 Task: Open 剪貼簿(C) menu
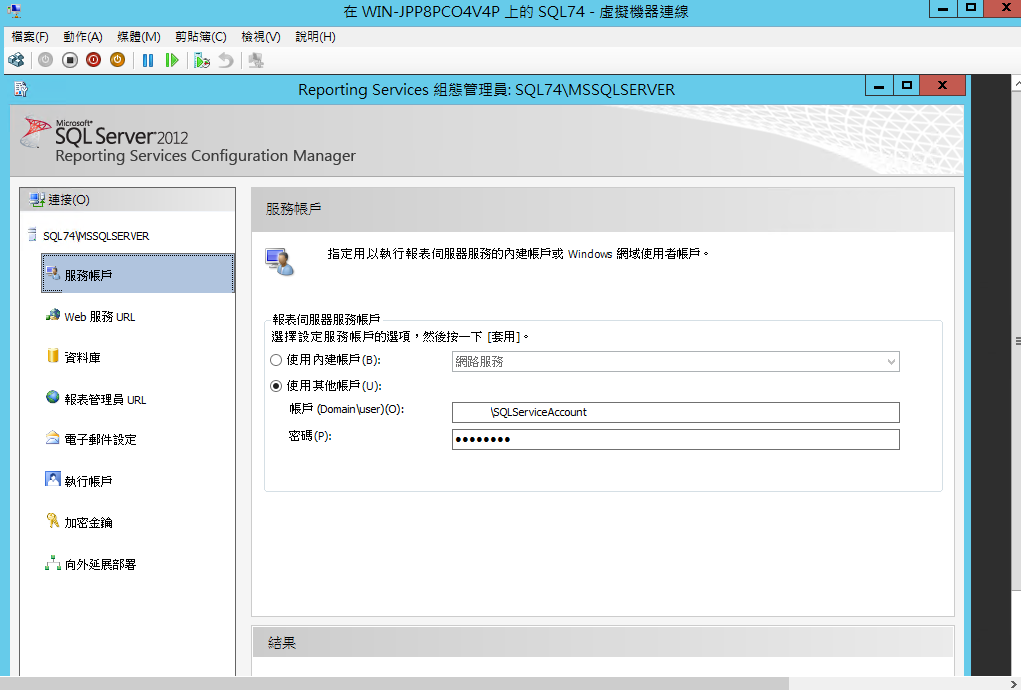click(201, 37)
